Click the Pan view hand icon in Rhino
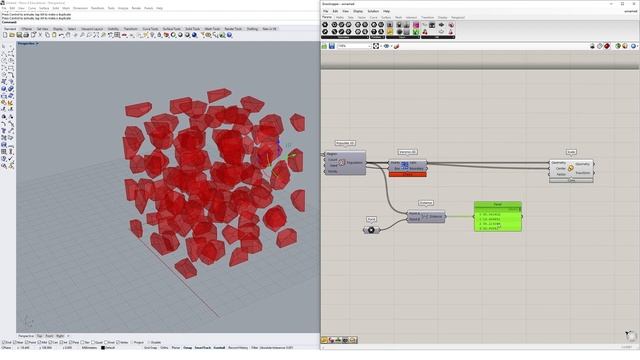The image size is (640, 360). [68, 35]
